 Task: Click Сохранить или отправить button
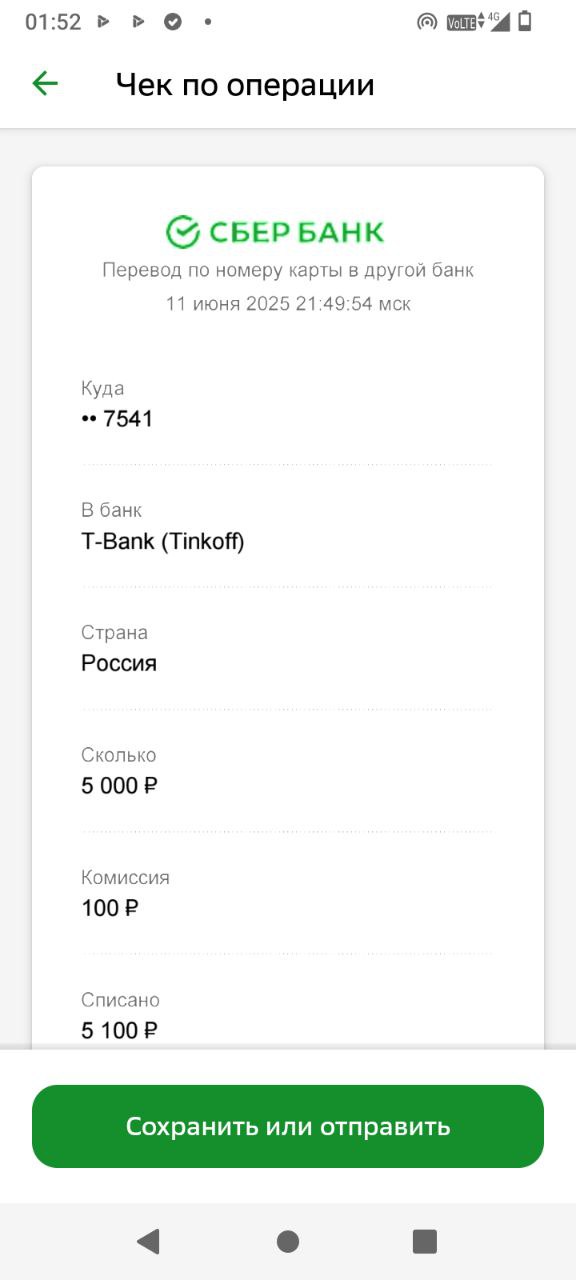288,1126
